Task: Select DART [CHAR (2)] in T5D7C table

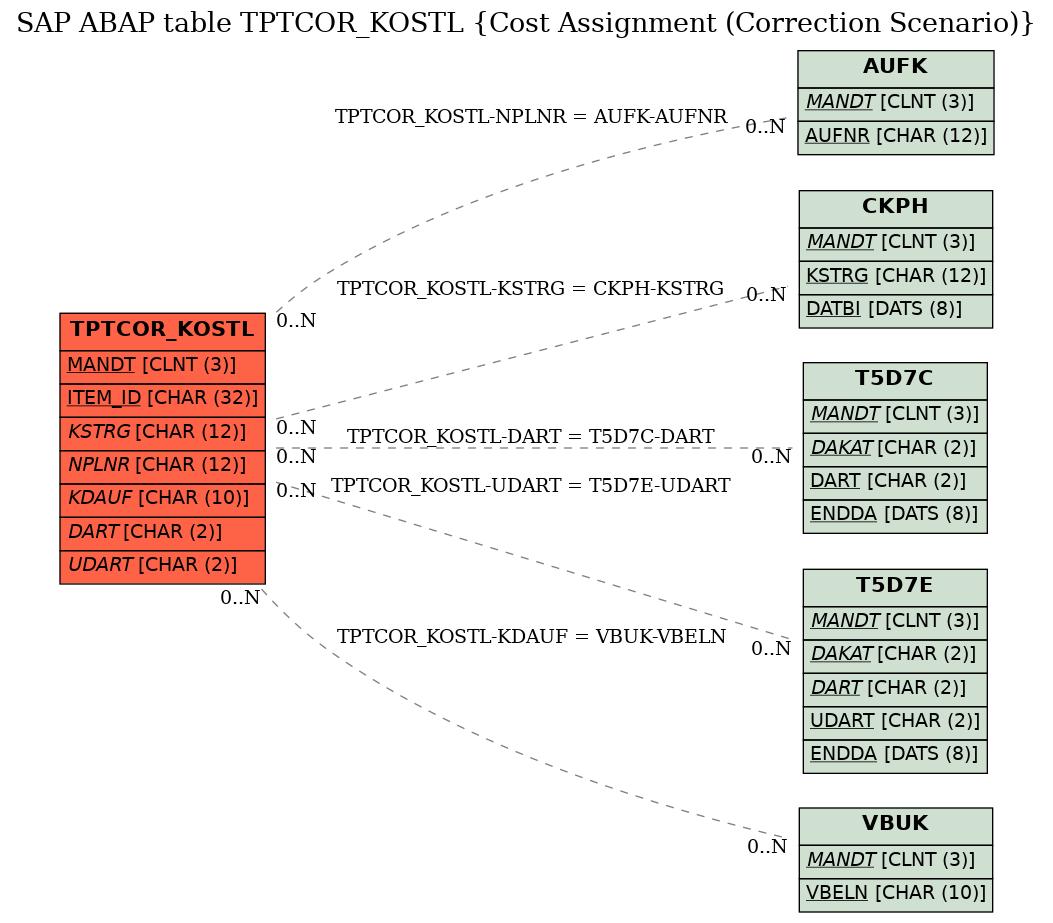Action: (x=895, y=483)
